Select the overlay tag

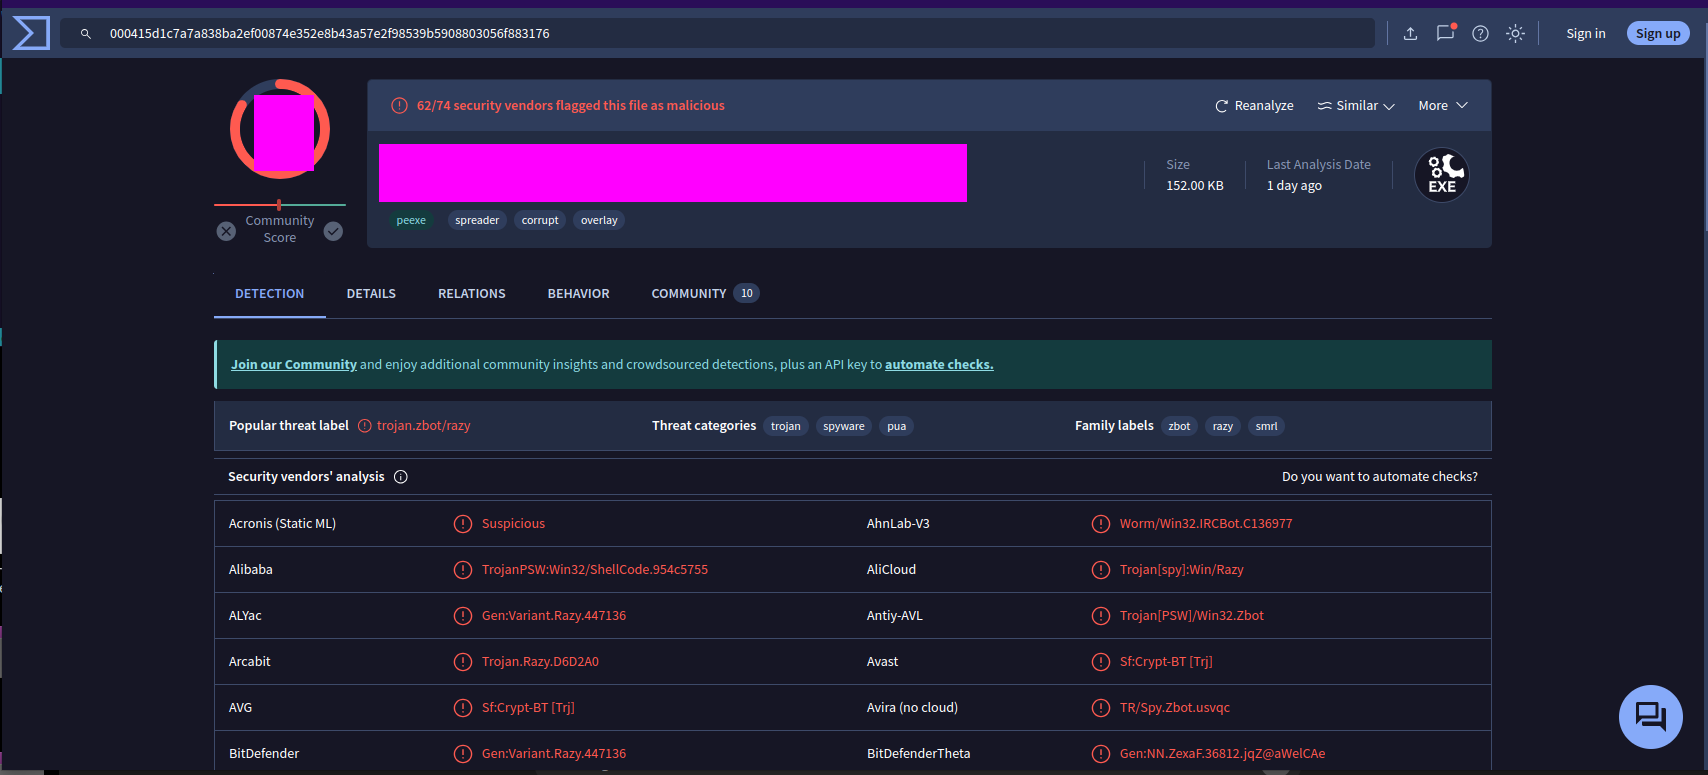pos(599,221)
